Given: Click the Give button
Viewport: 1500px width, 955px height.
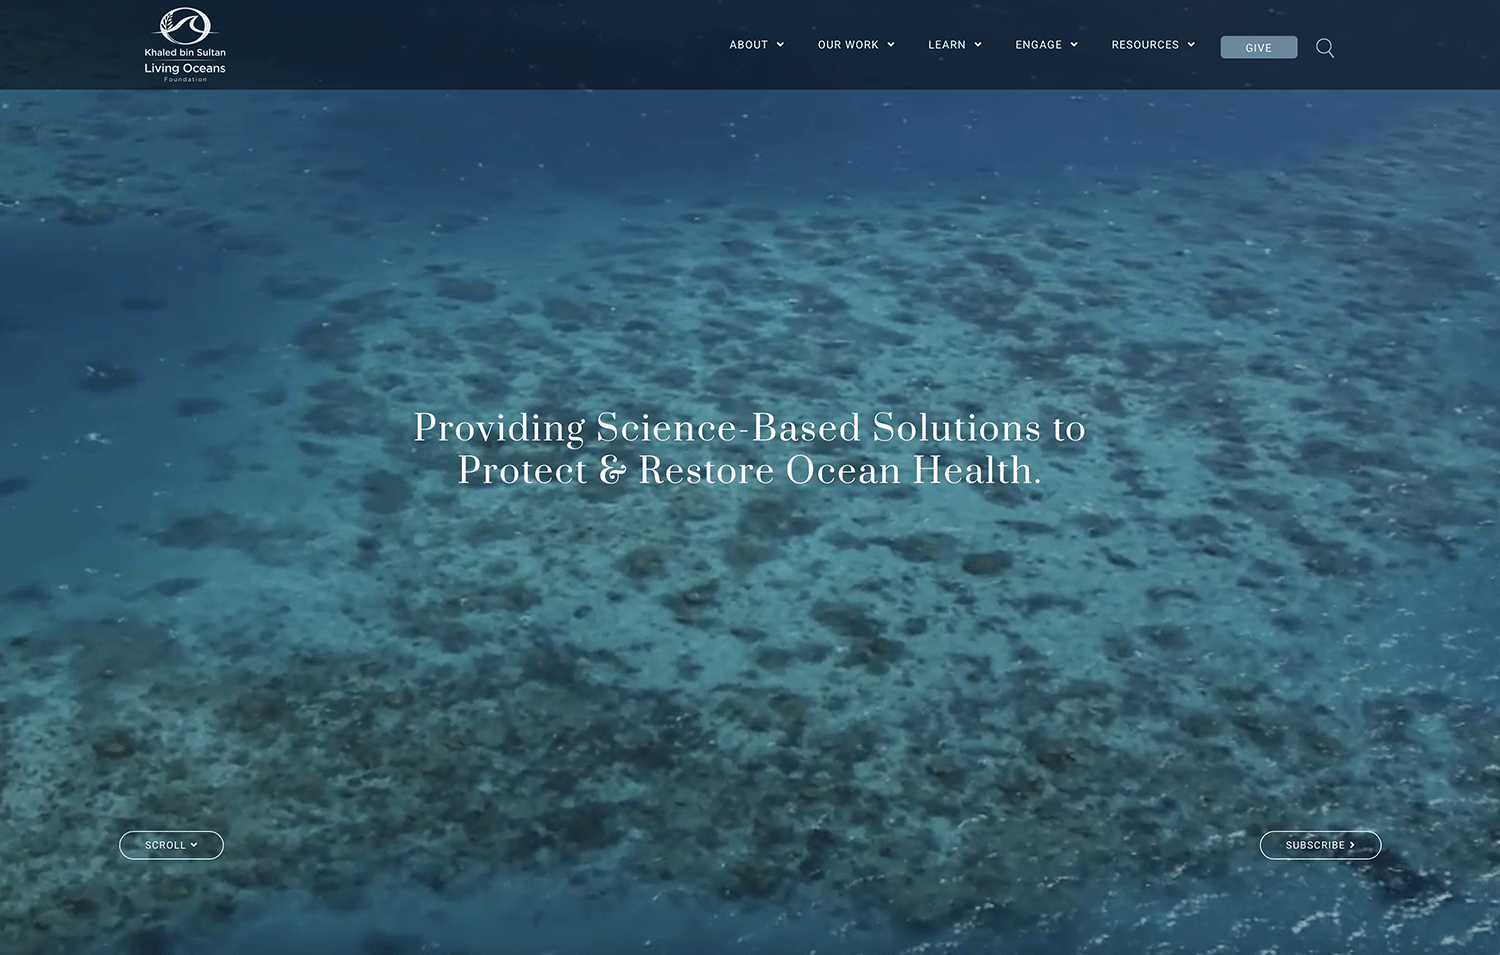Looking at the screenshot, I should [1259, 47].
